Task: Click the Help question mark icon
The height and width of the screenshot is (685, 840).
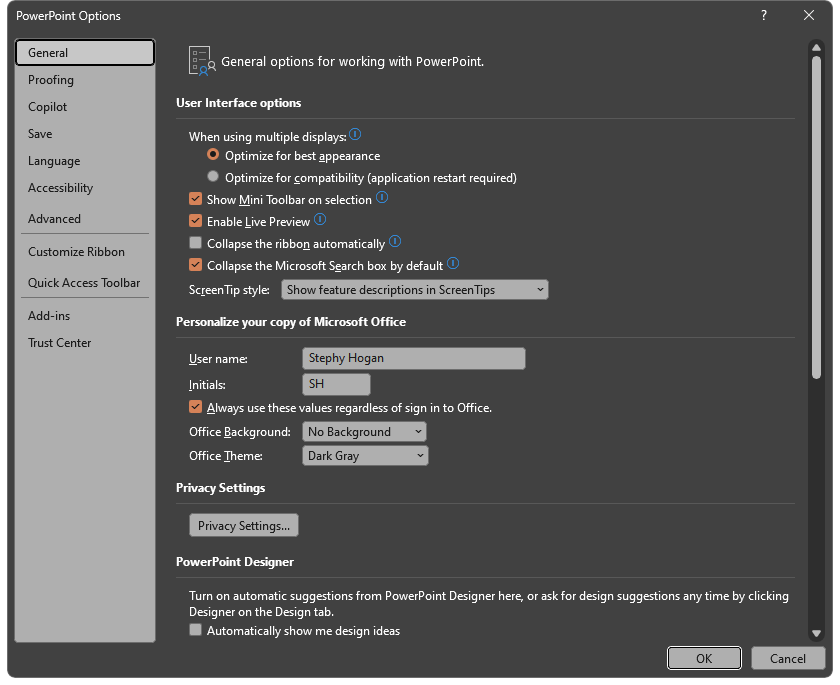Action: pyautogui.click(x=763, y=16)
